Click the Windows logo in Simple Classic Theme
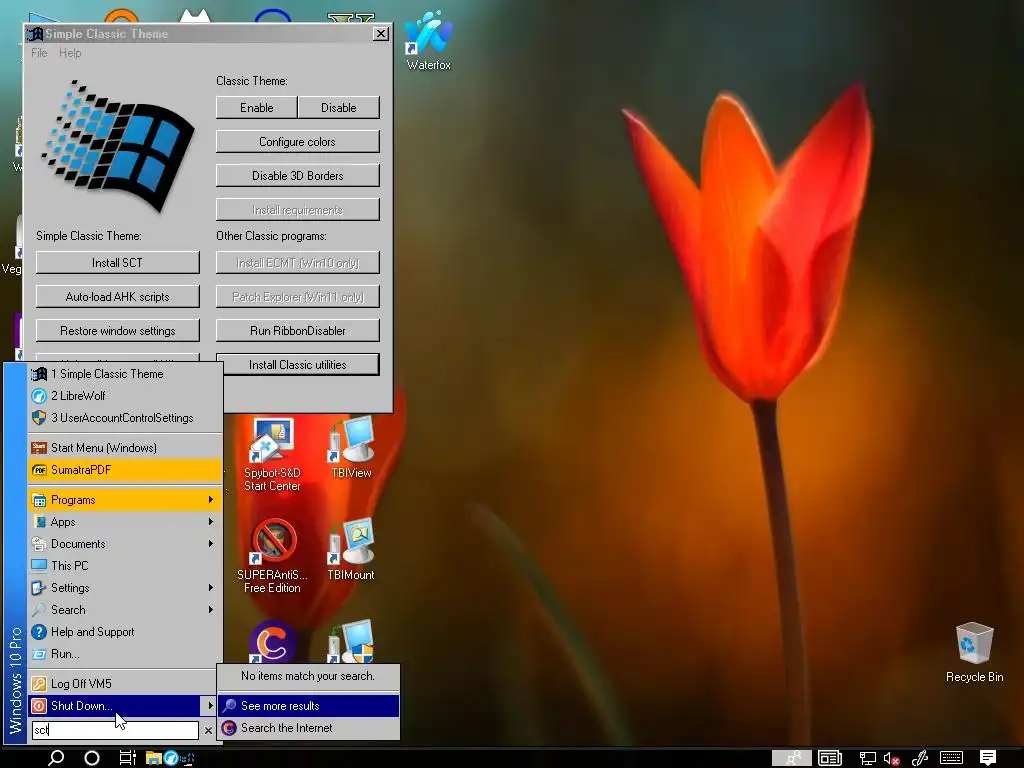1024x768 pixels. pos(118,147)
